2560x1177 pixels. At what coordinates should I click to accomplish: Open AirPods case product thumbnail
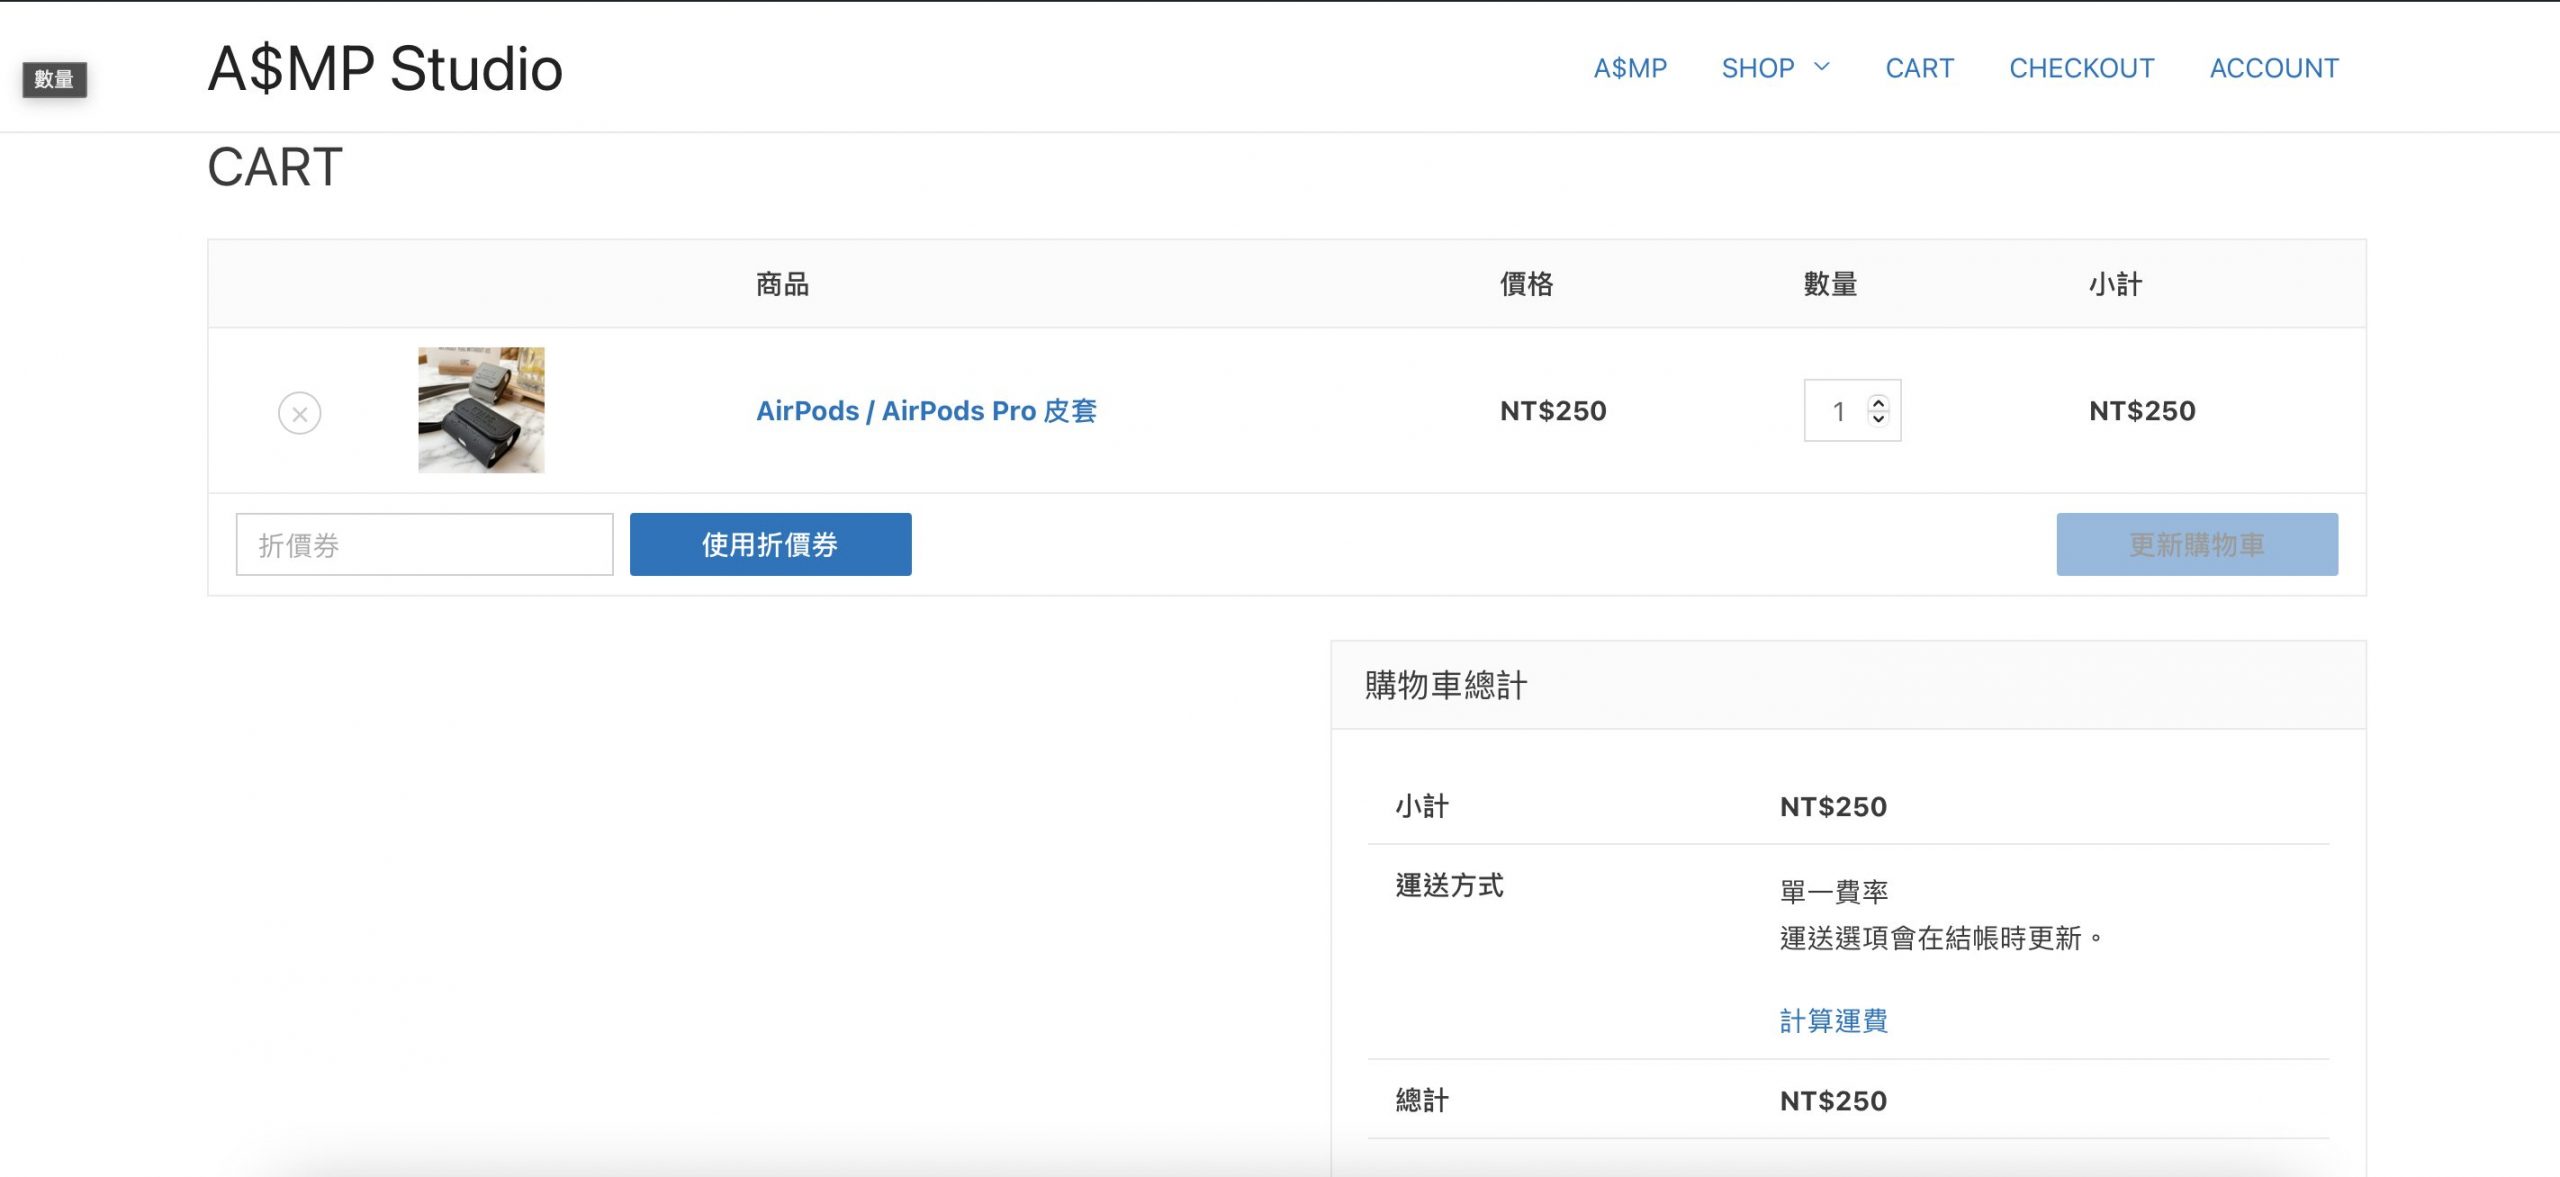481,410
